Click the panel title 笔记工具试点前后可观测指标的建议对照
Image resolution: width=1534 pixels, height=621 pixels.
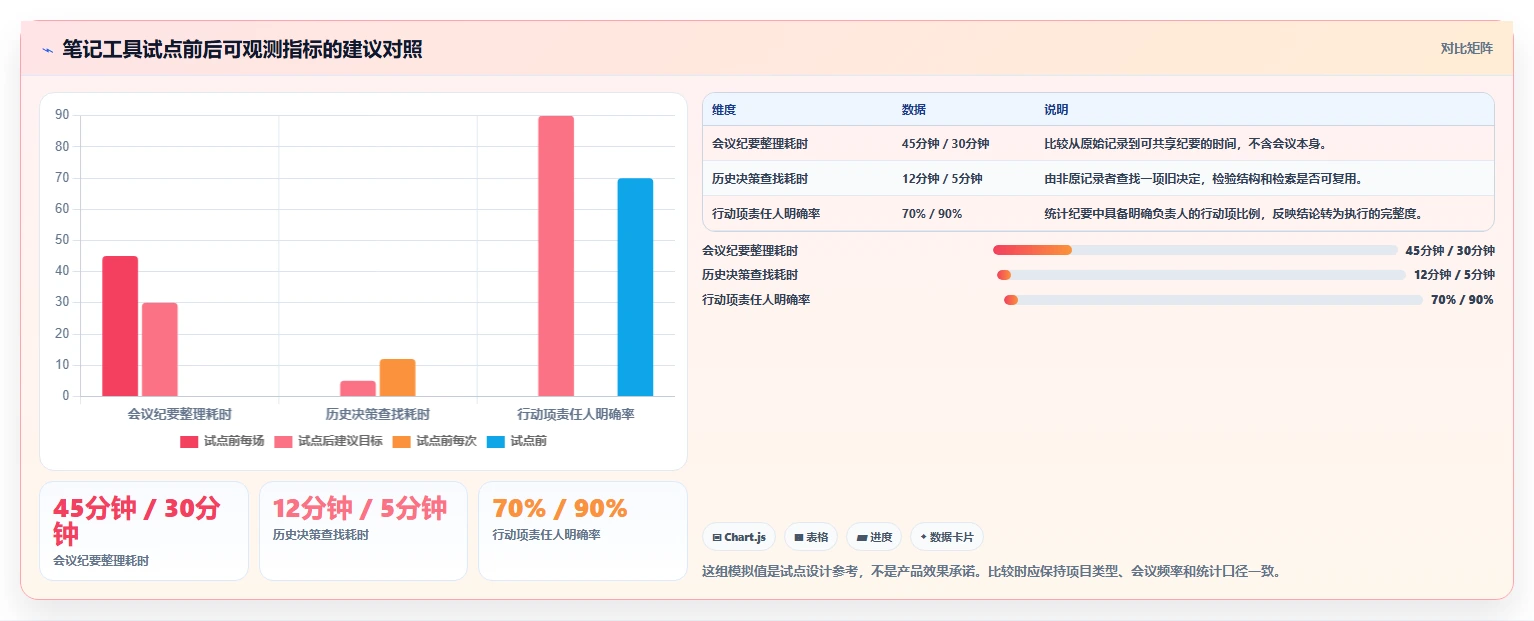click(242, 50)
